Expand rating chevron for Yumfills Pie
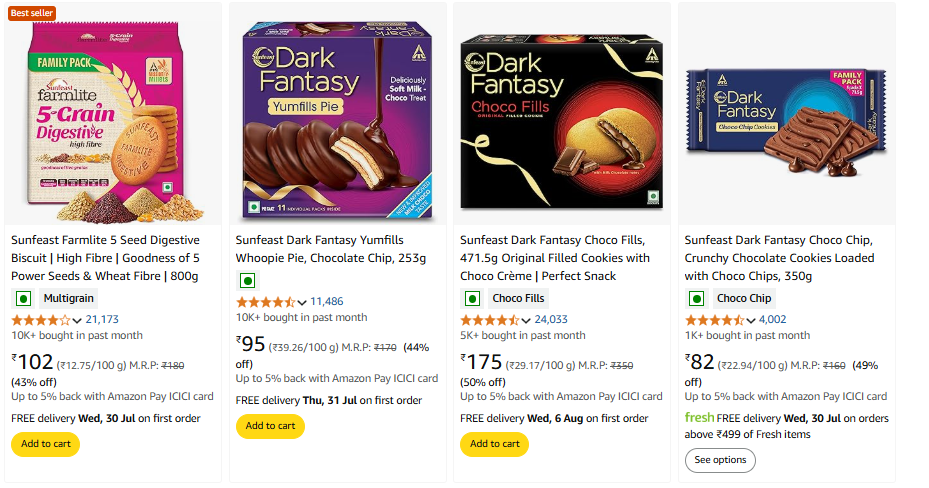Image resolution: width=929 pixels, height=488 pixels. pos(302,302)
